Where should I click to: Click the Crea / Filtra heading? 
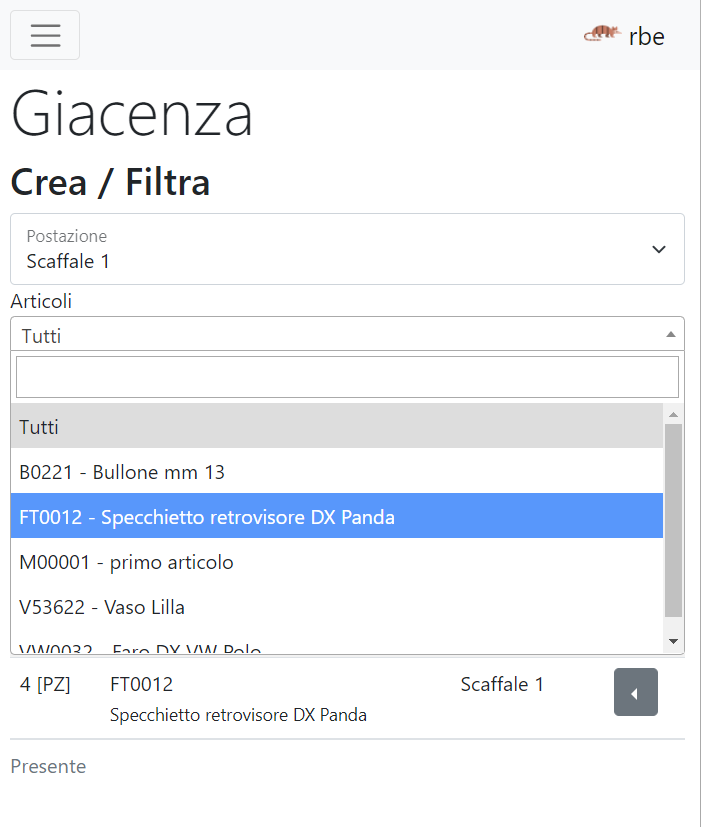110,182
